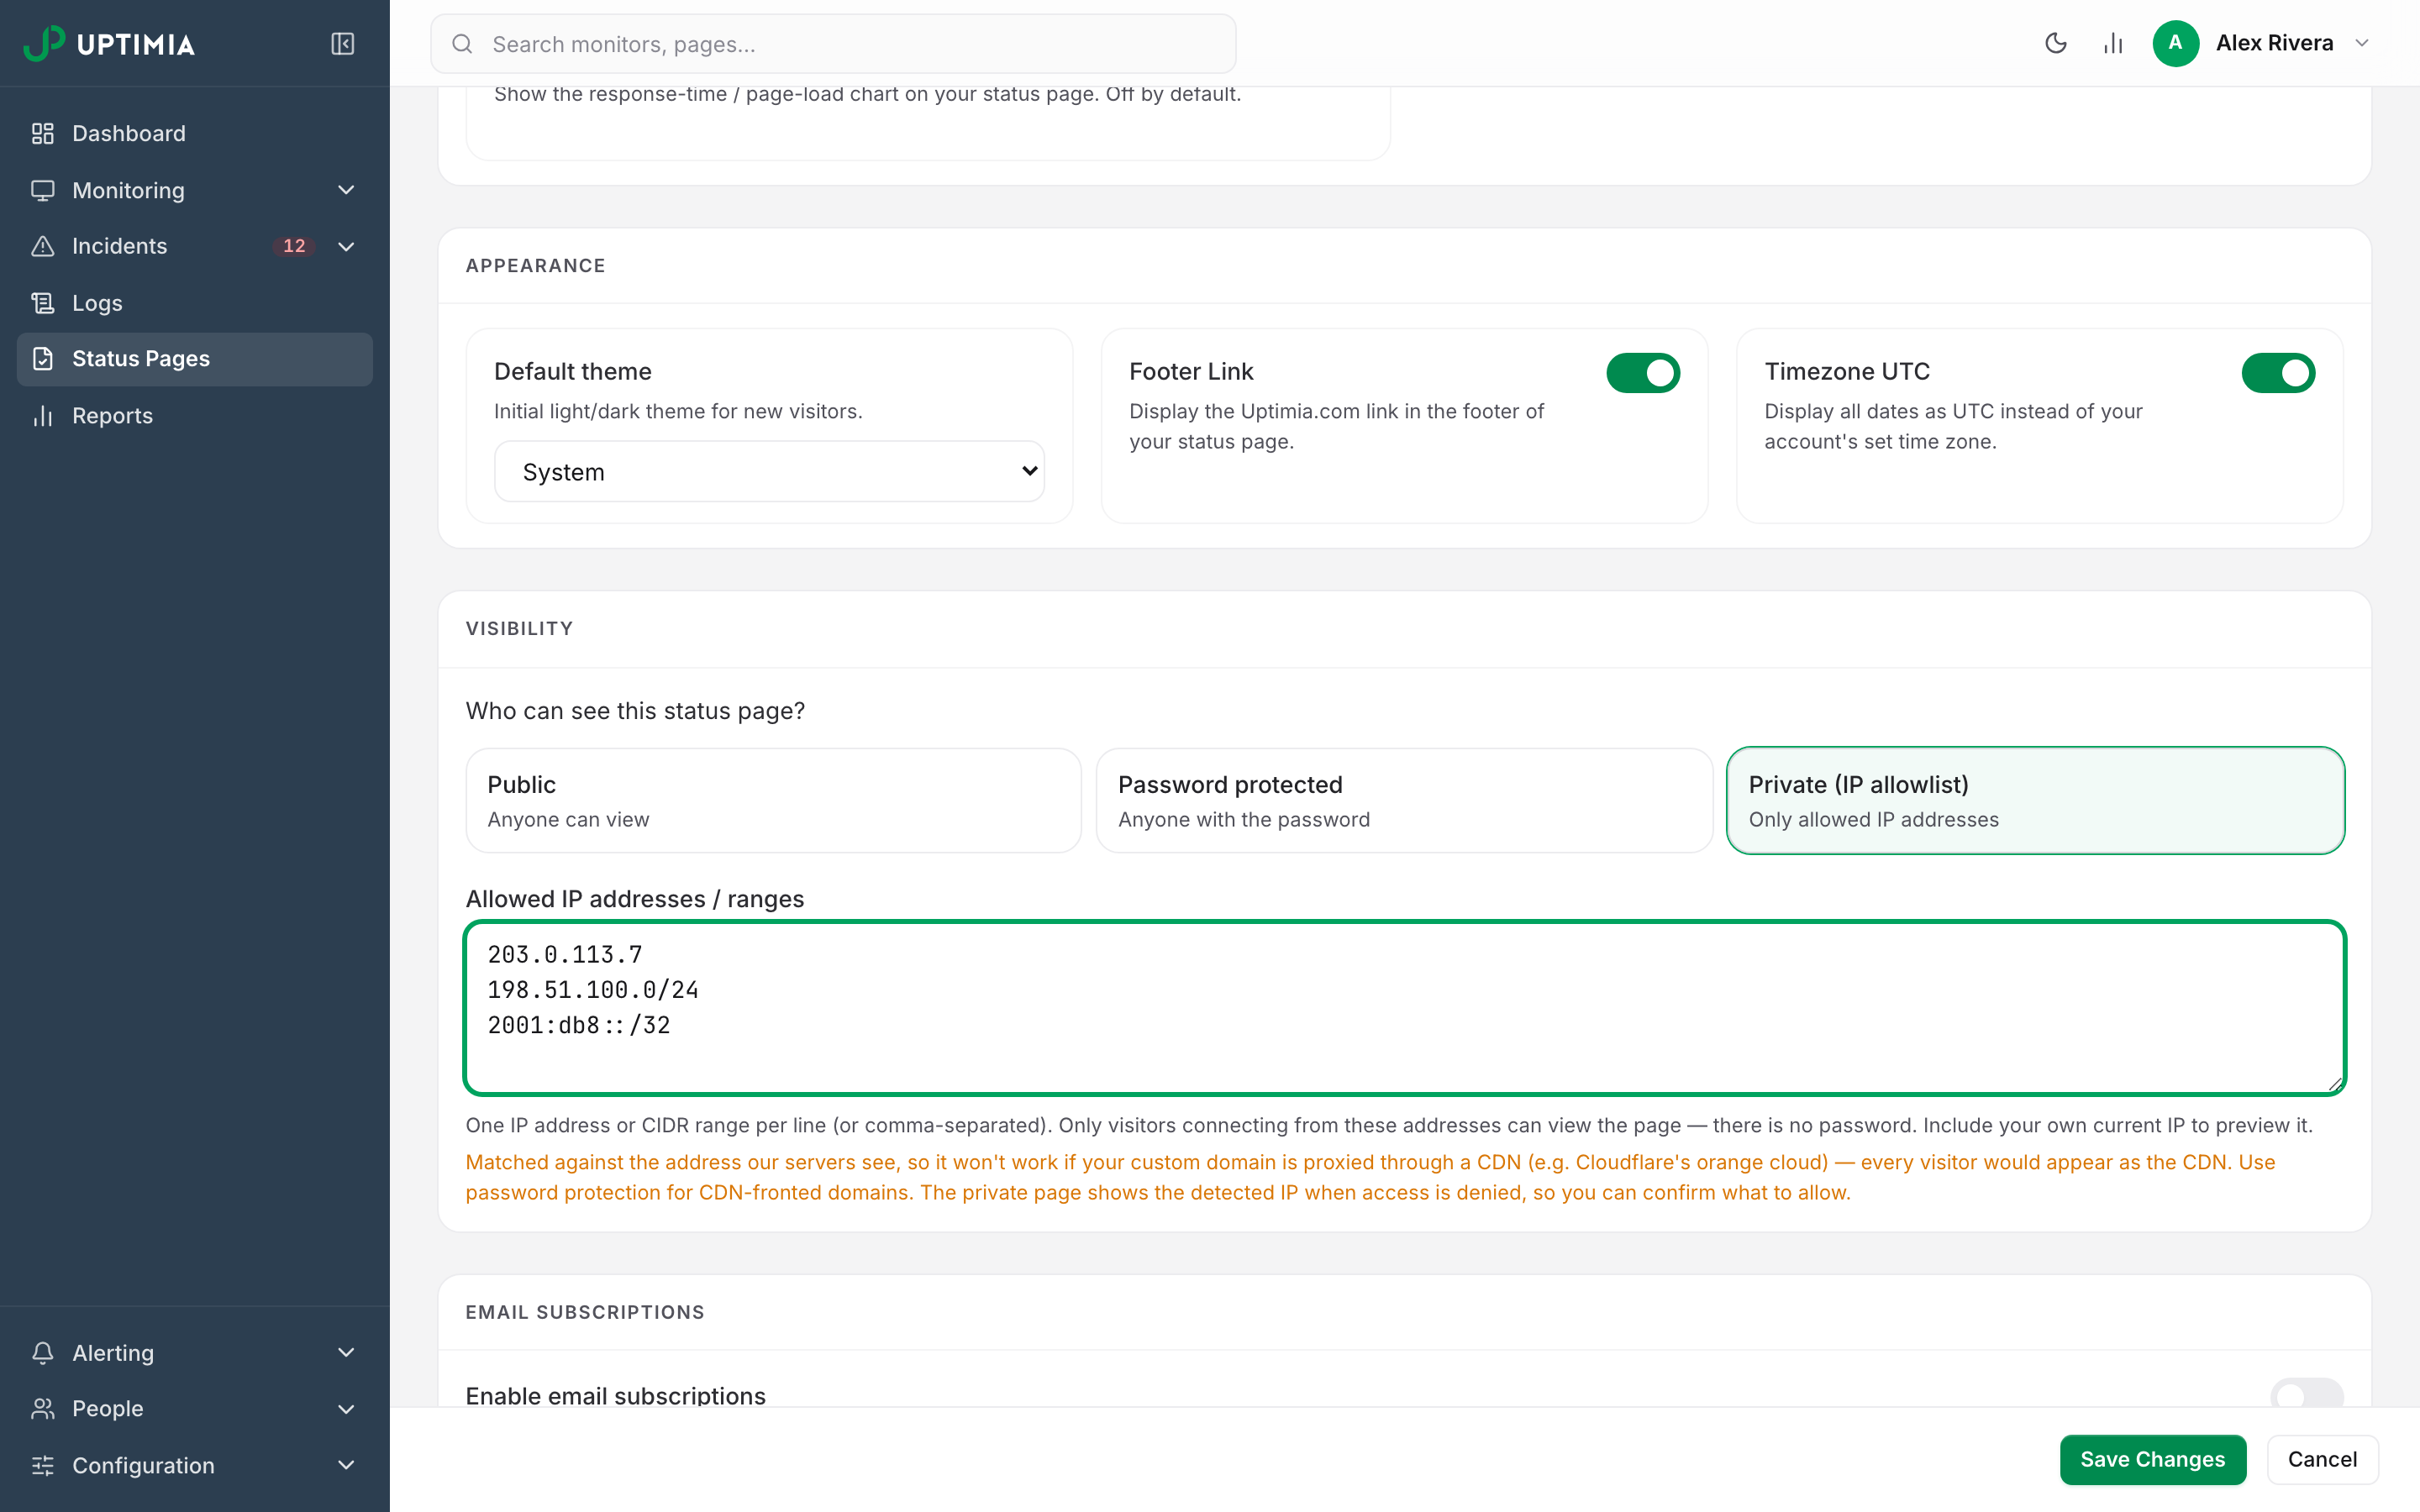Open the account menu chevron
The image size is (2420, 1512).
2362,43
